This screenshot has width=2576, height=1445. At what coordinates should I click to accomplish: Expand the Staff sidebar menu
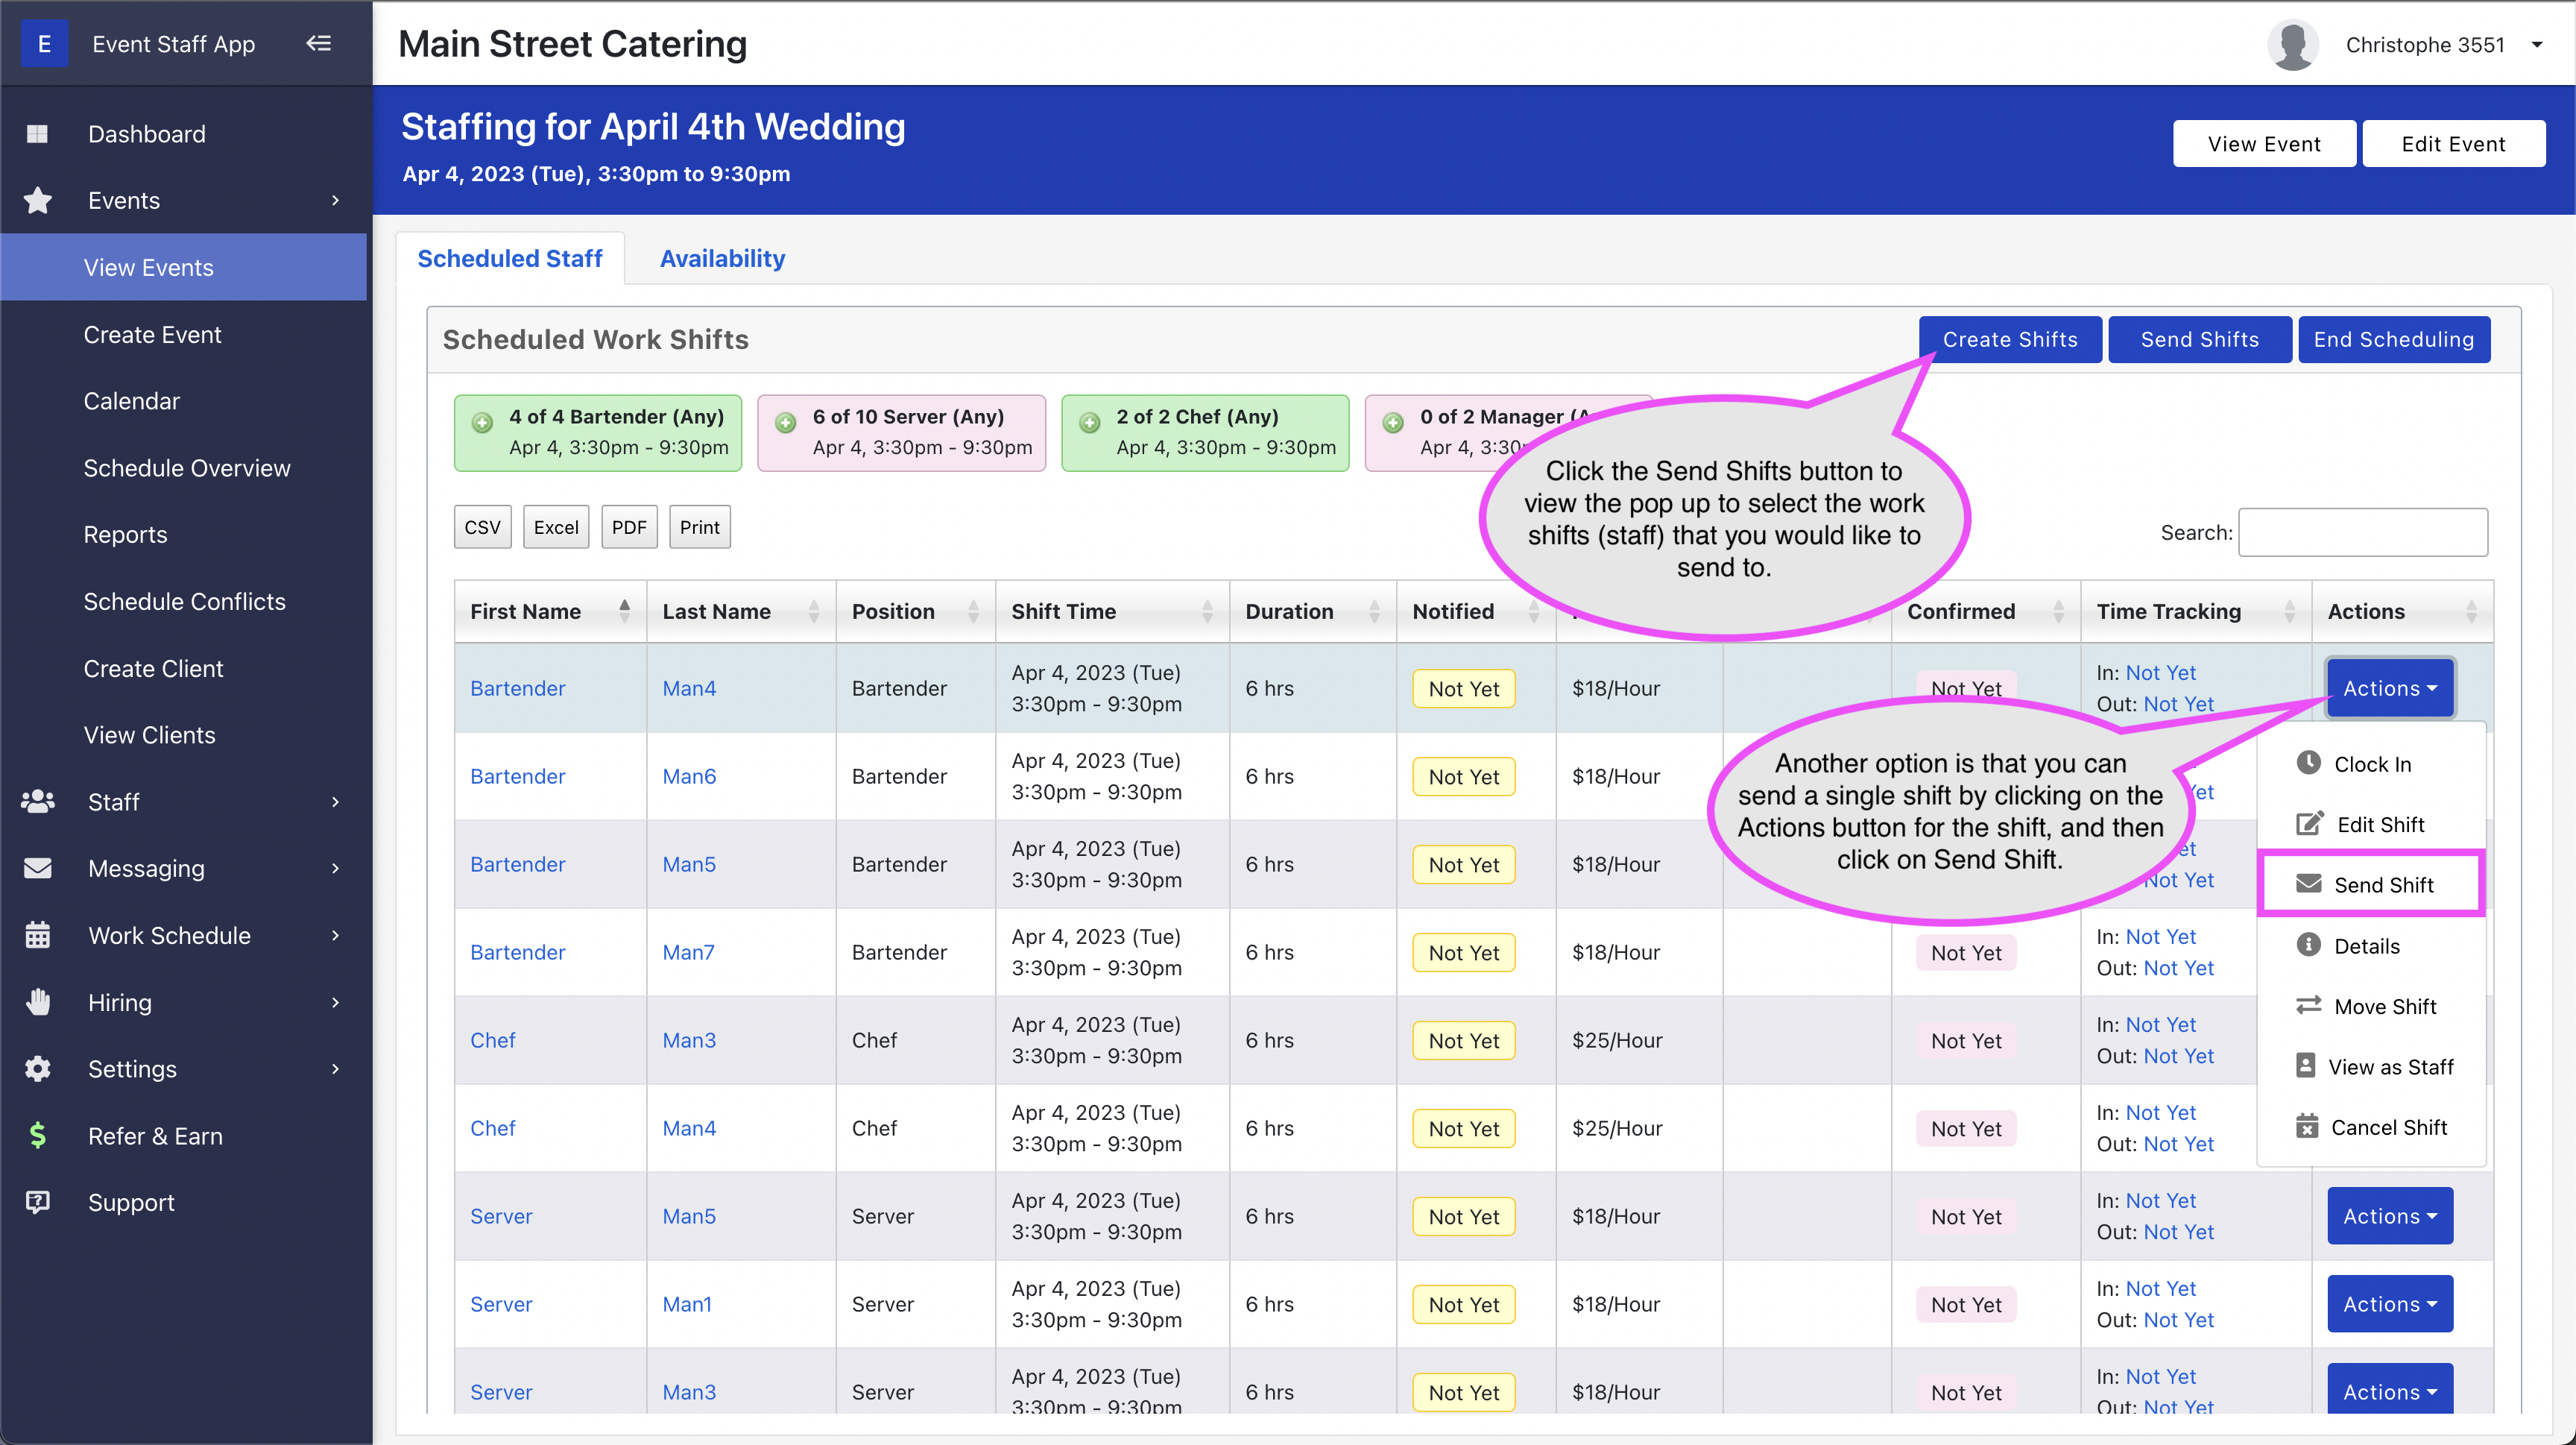click(184, 802)
